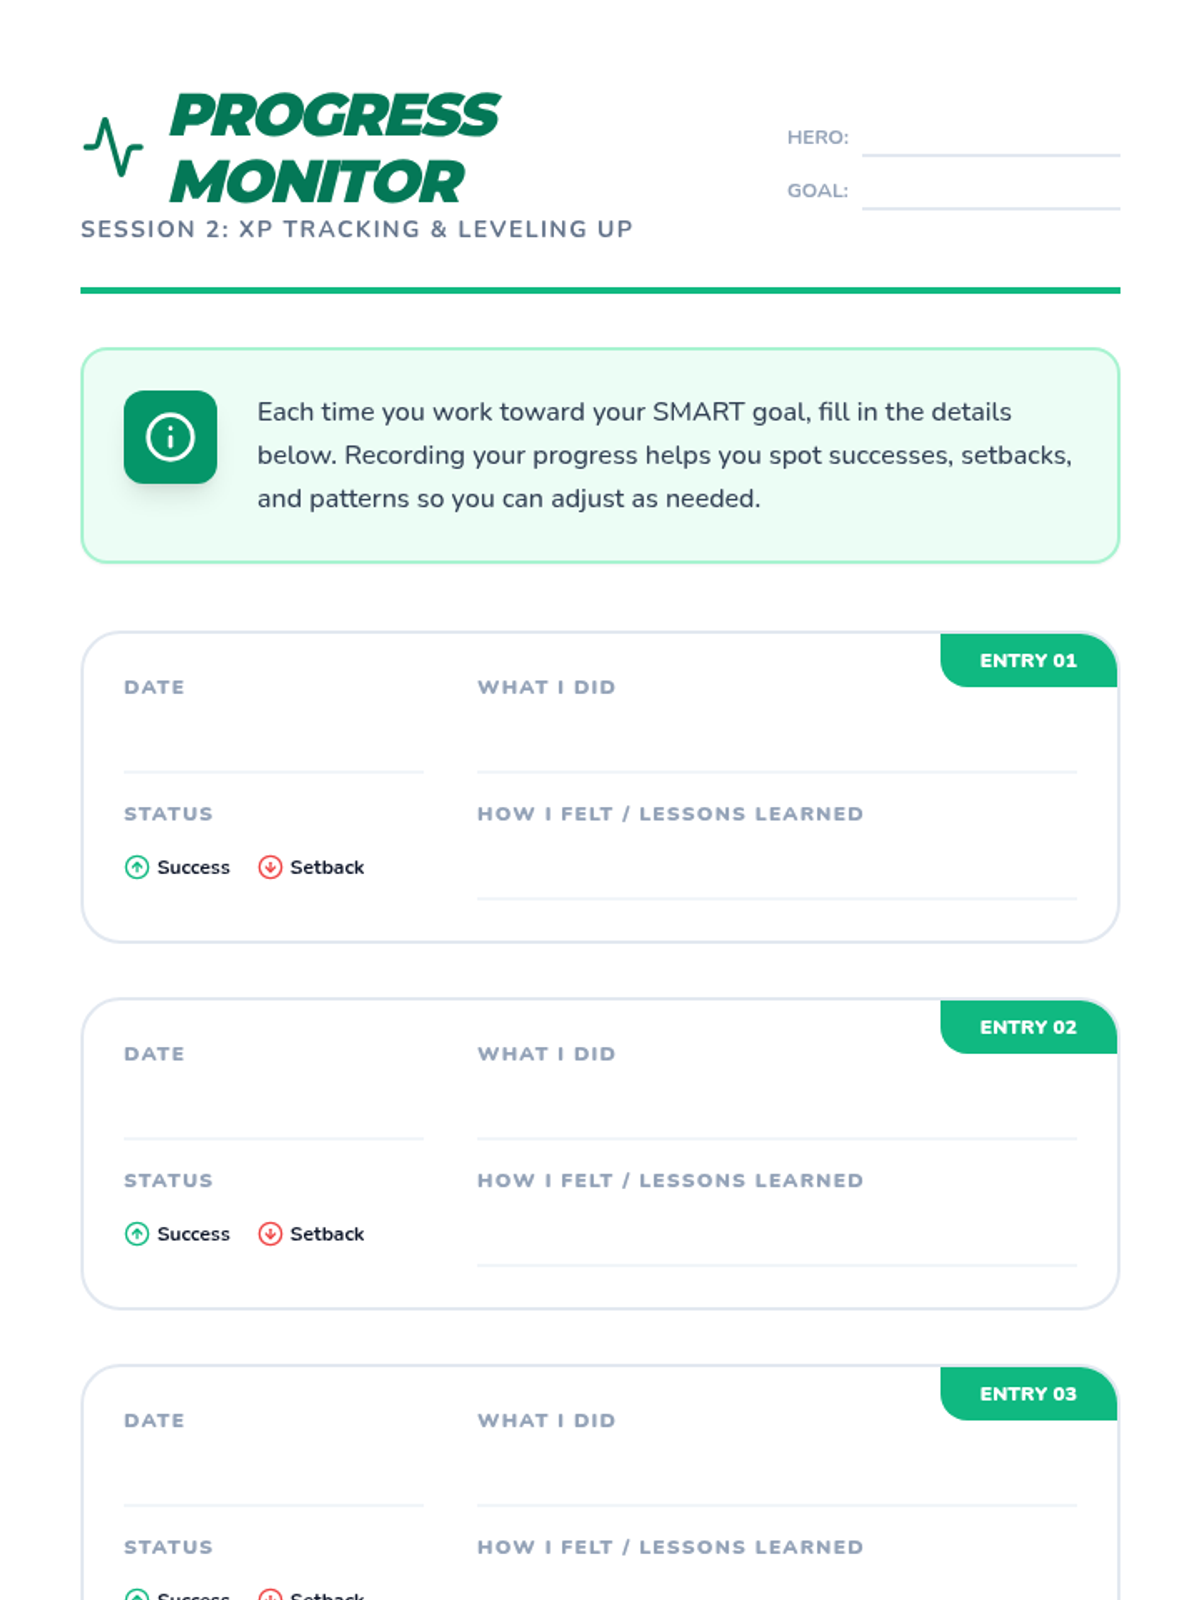Click the Entry 01 Setback down-arrow icon

270,867
